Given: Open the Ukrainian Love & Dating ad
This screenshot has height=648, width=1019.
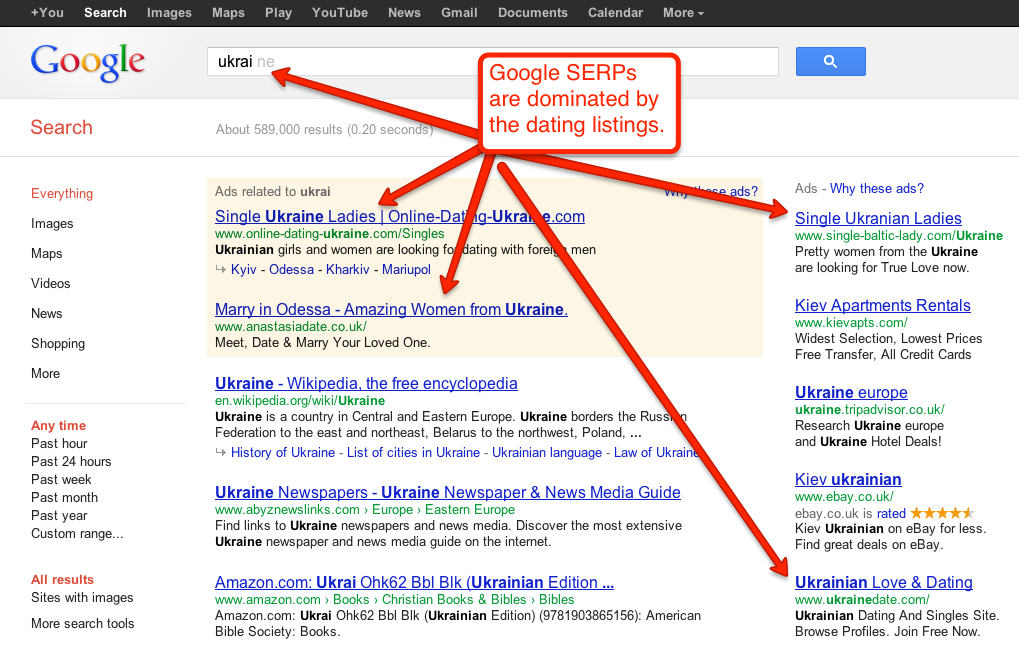Looking at the screenshot, I should pos(884,582).
